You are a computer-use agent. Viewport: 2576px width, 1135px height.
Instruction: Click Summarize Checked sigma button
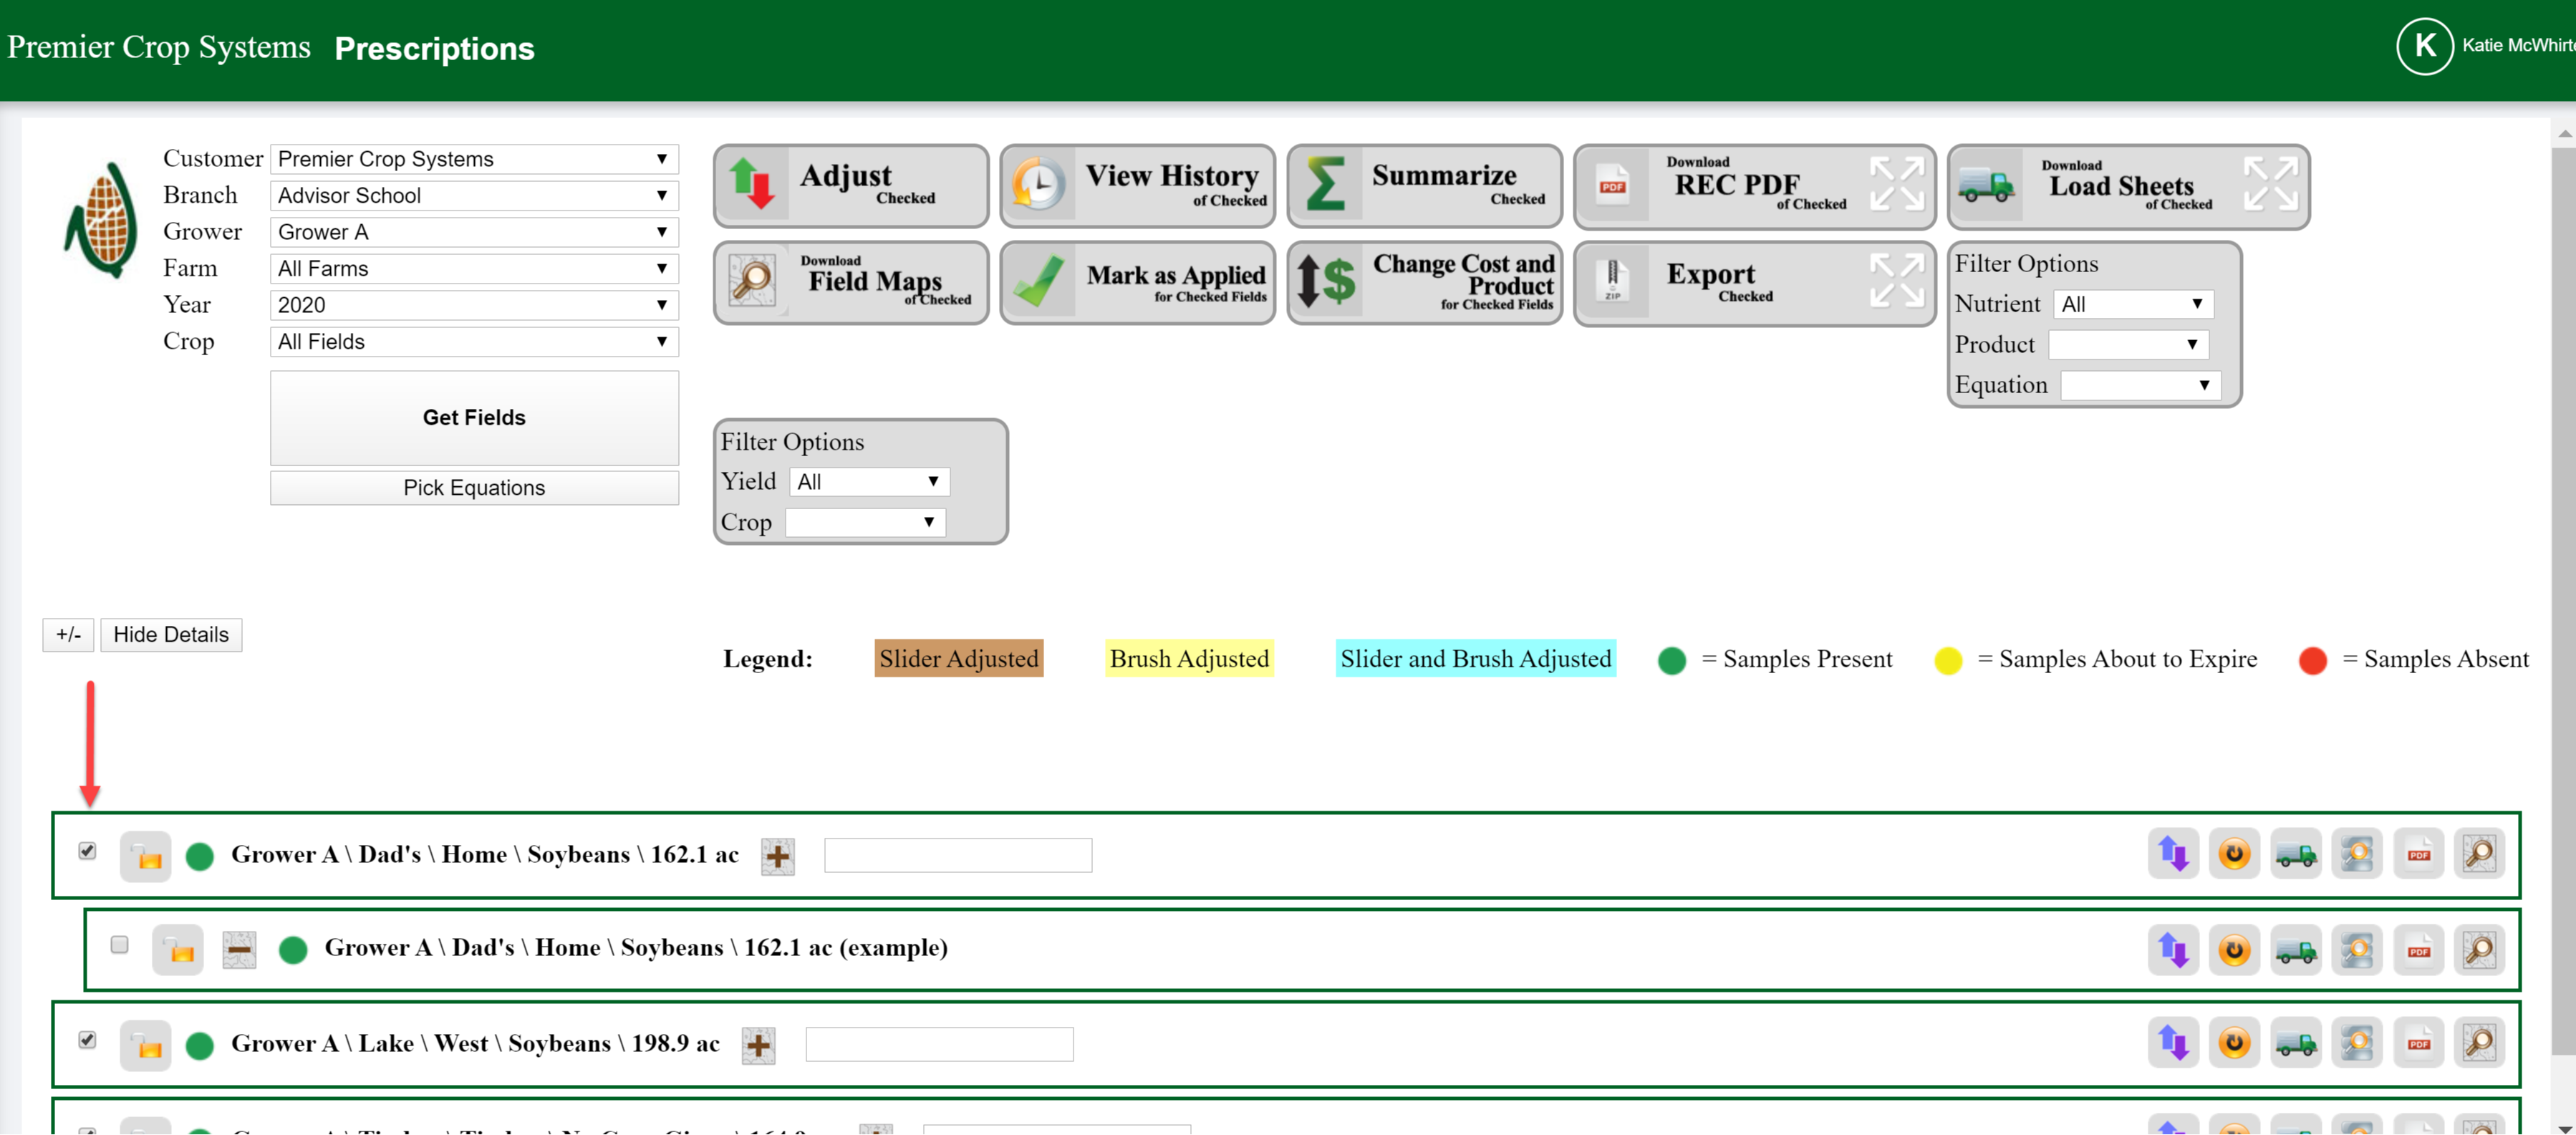pyautogui.click(x=1423, y=185)
